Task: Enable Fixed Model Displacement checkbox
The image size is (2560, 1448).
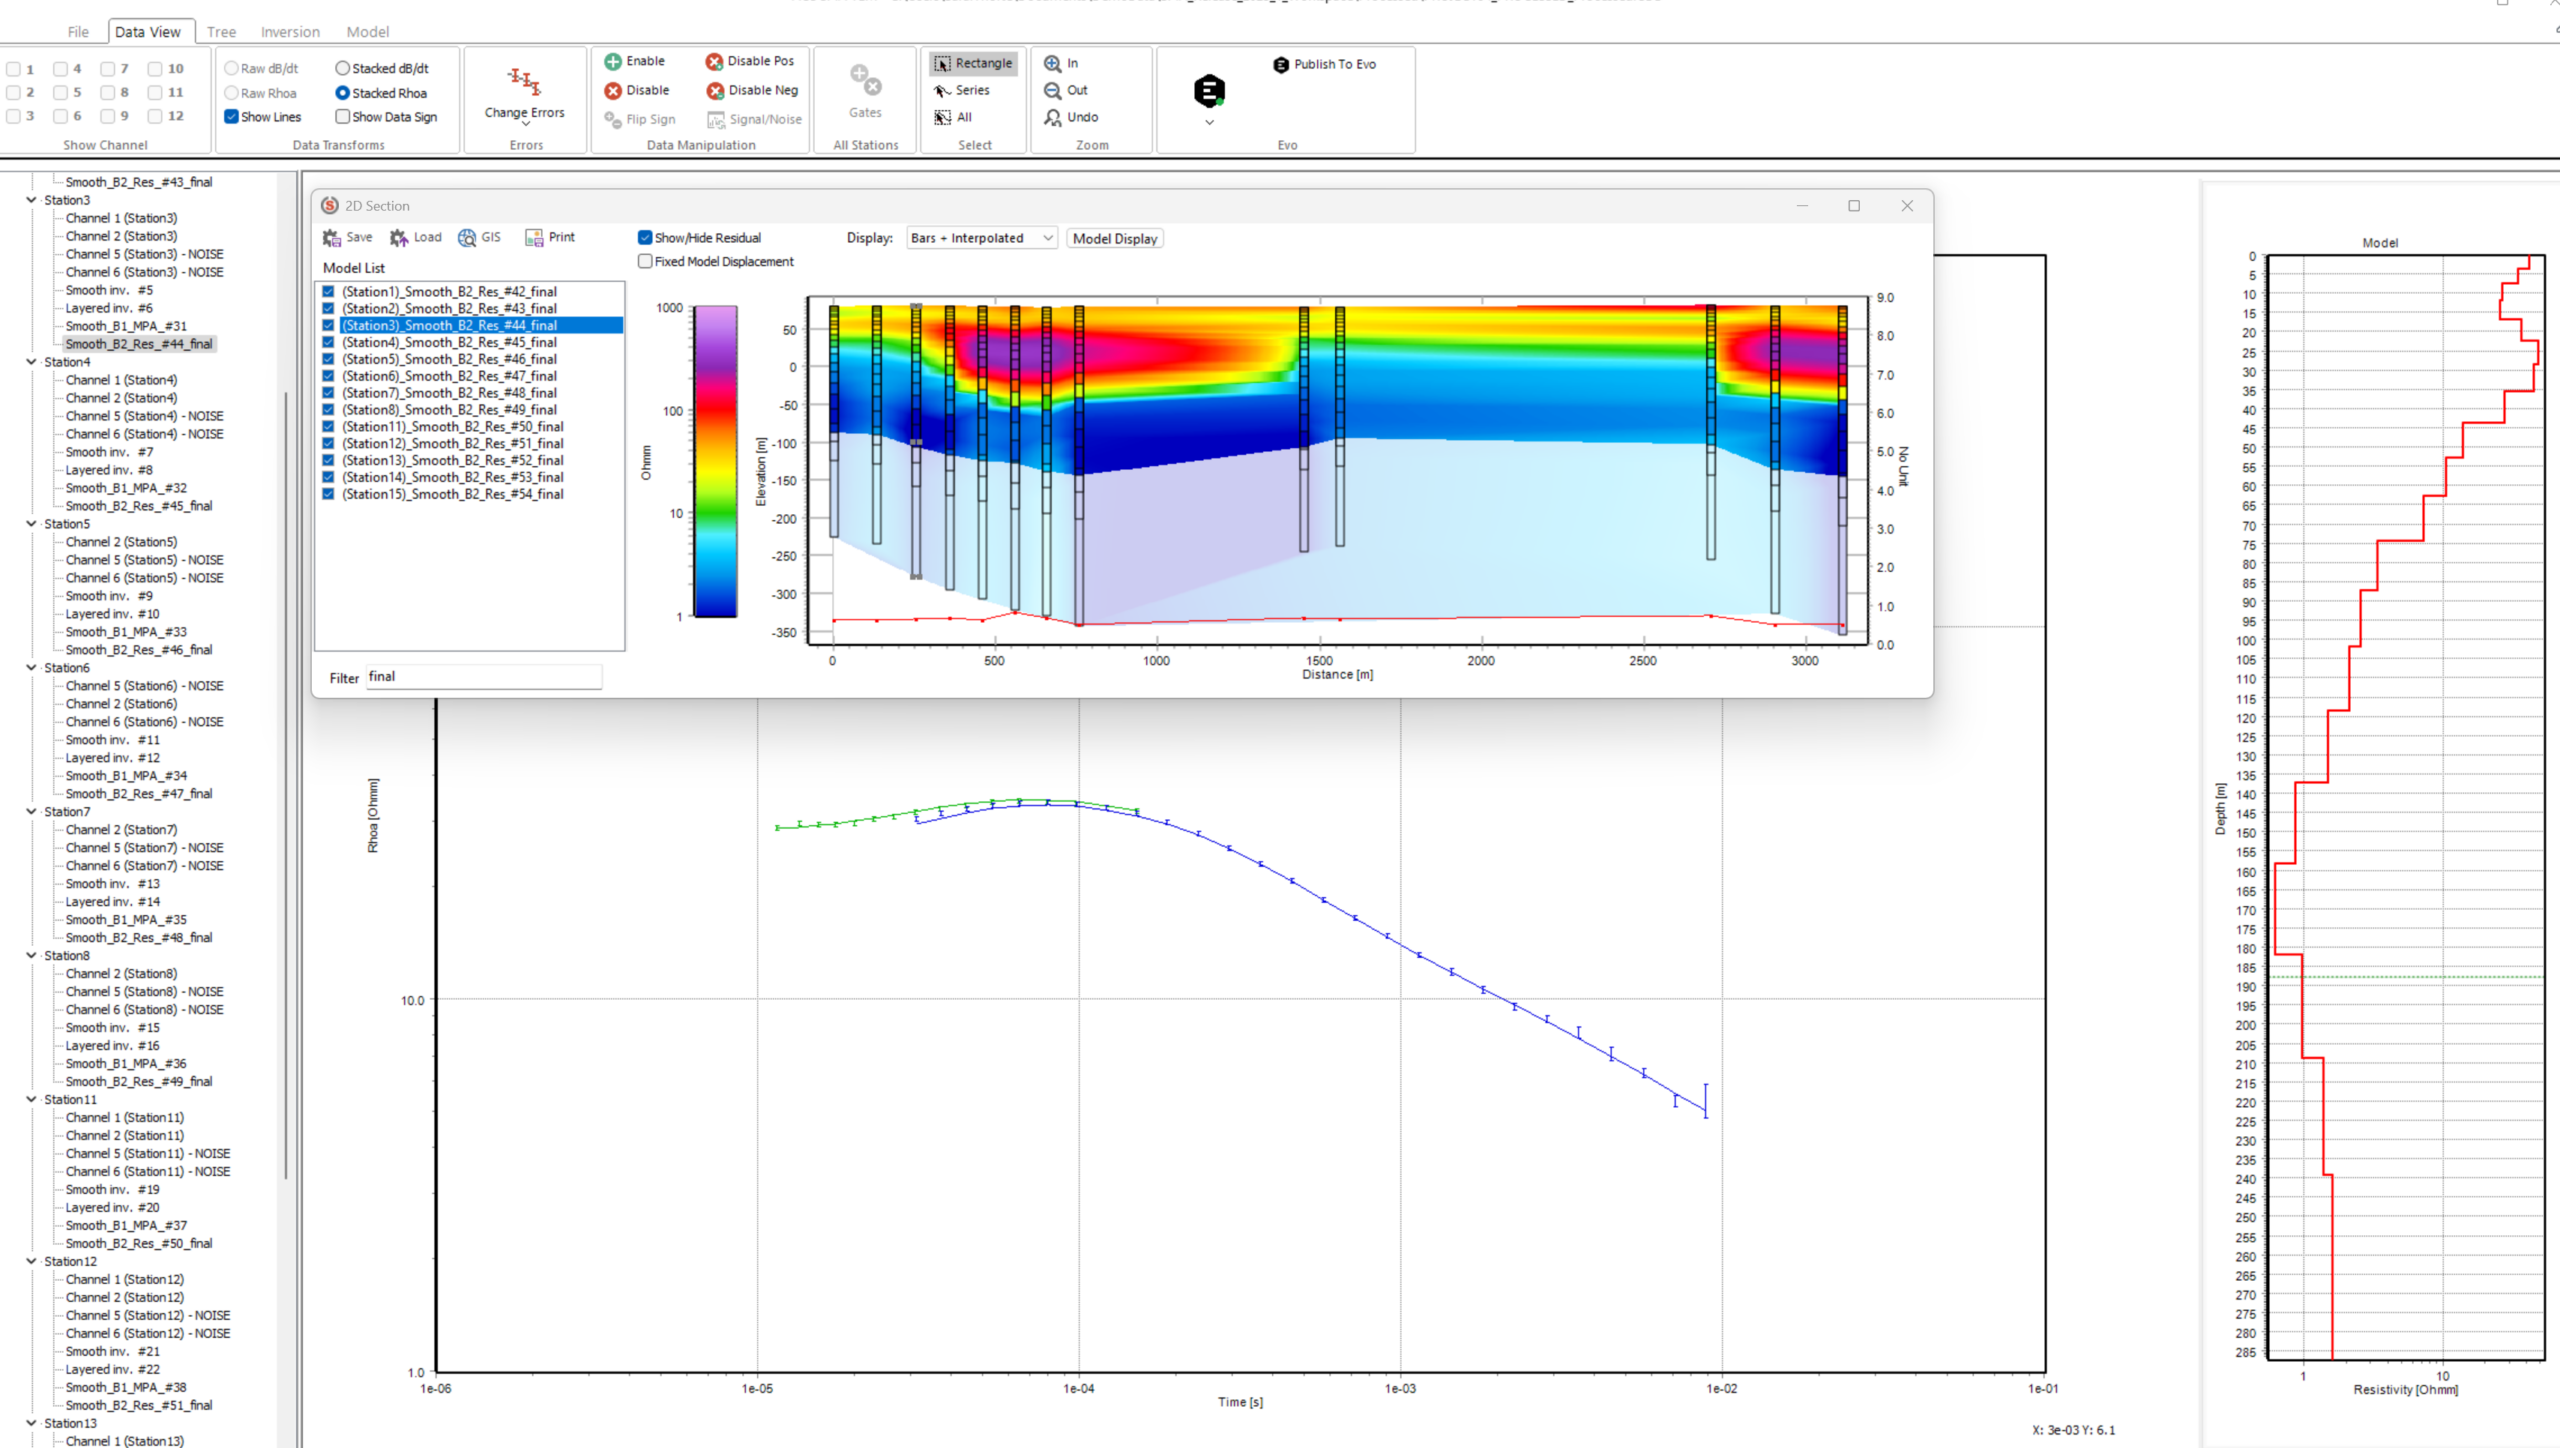Action: coord(646,262)
